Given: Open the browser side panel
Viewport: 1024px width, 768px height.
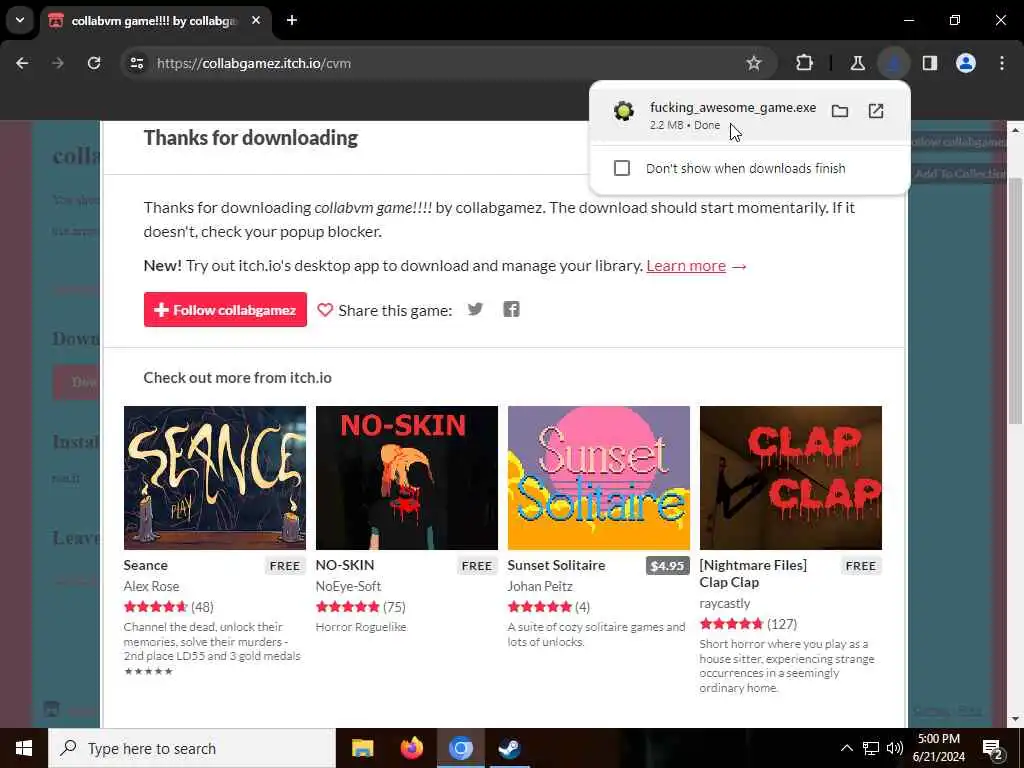Looking at the screenshot, I should [x=930, y=63].
